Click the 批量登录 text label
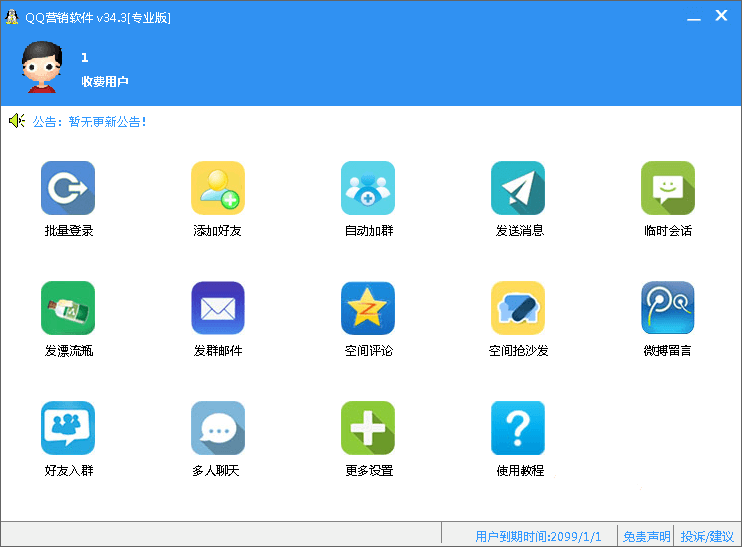 point(69,230)
